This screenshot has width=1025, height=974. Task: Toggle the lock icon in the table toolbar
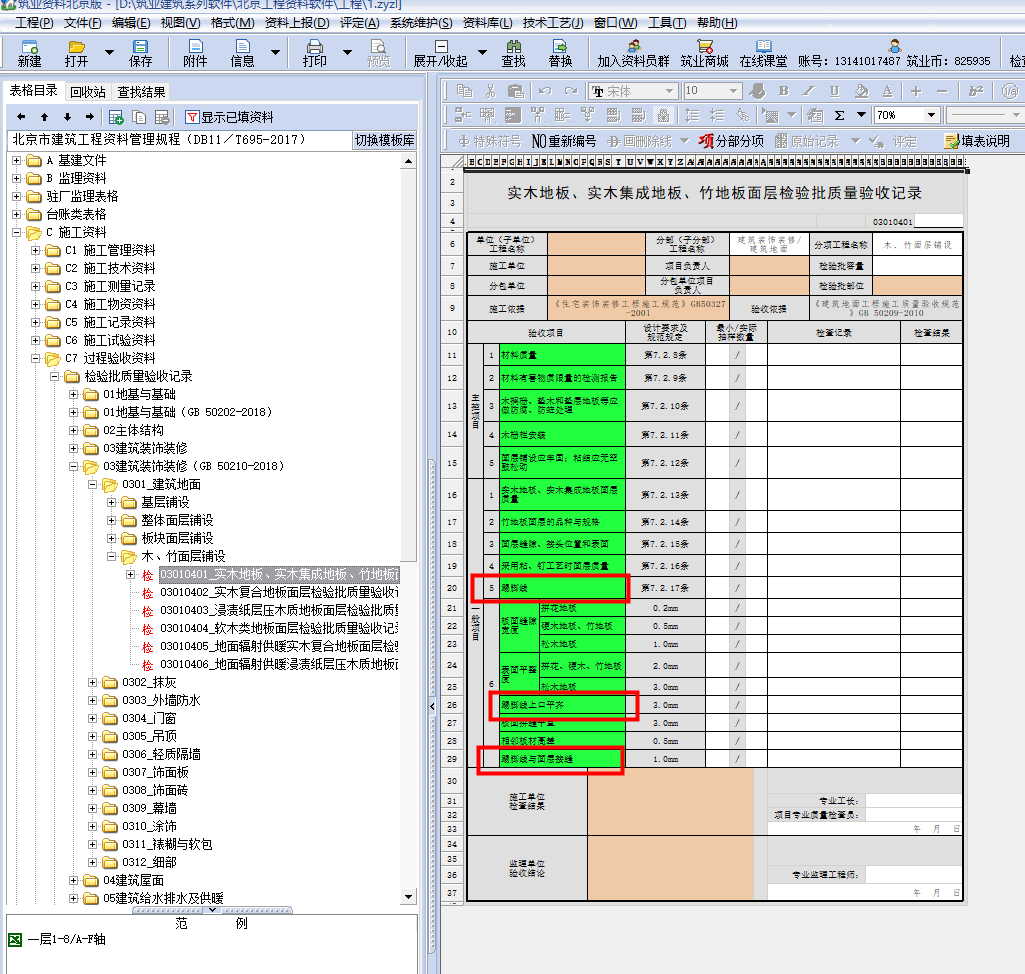664,116
